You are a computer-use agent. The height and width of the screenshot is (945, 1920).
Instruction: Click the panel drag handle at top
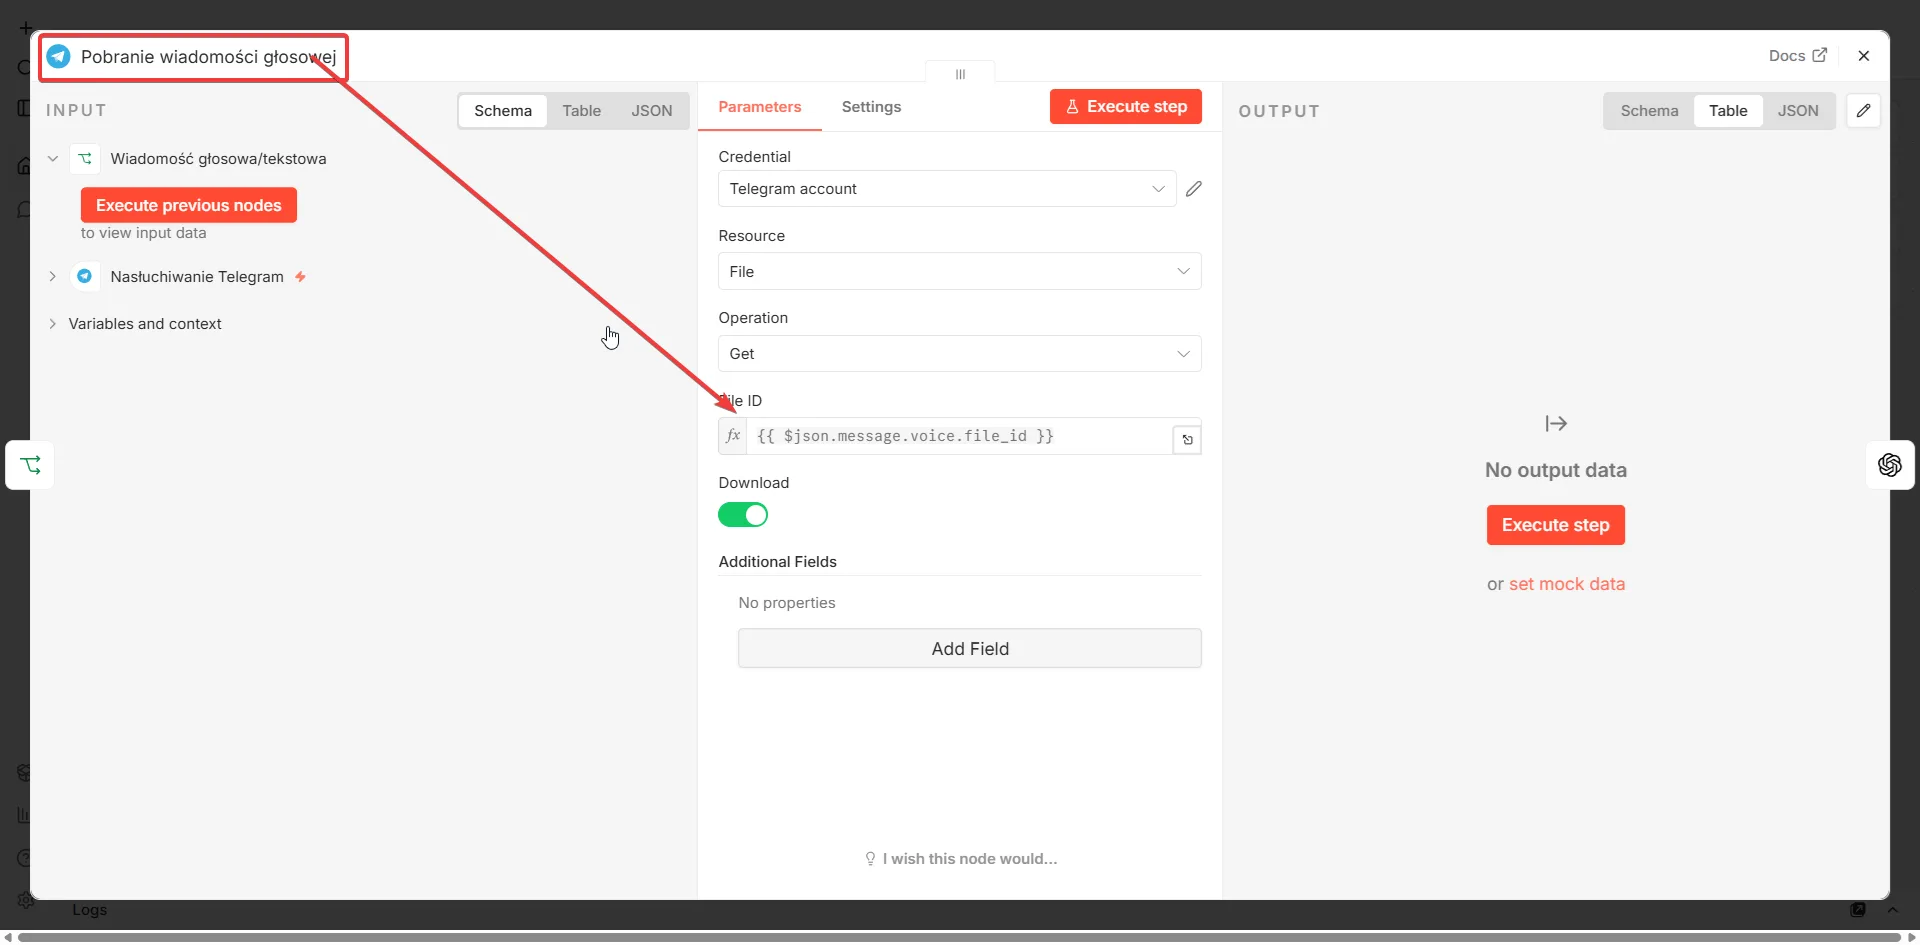point(960,74)
